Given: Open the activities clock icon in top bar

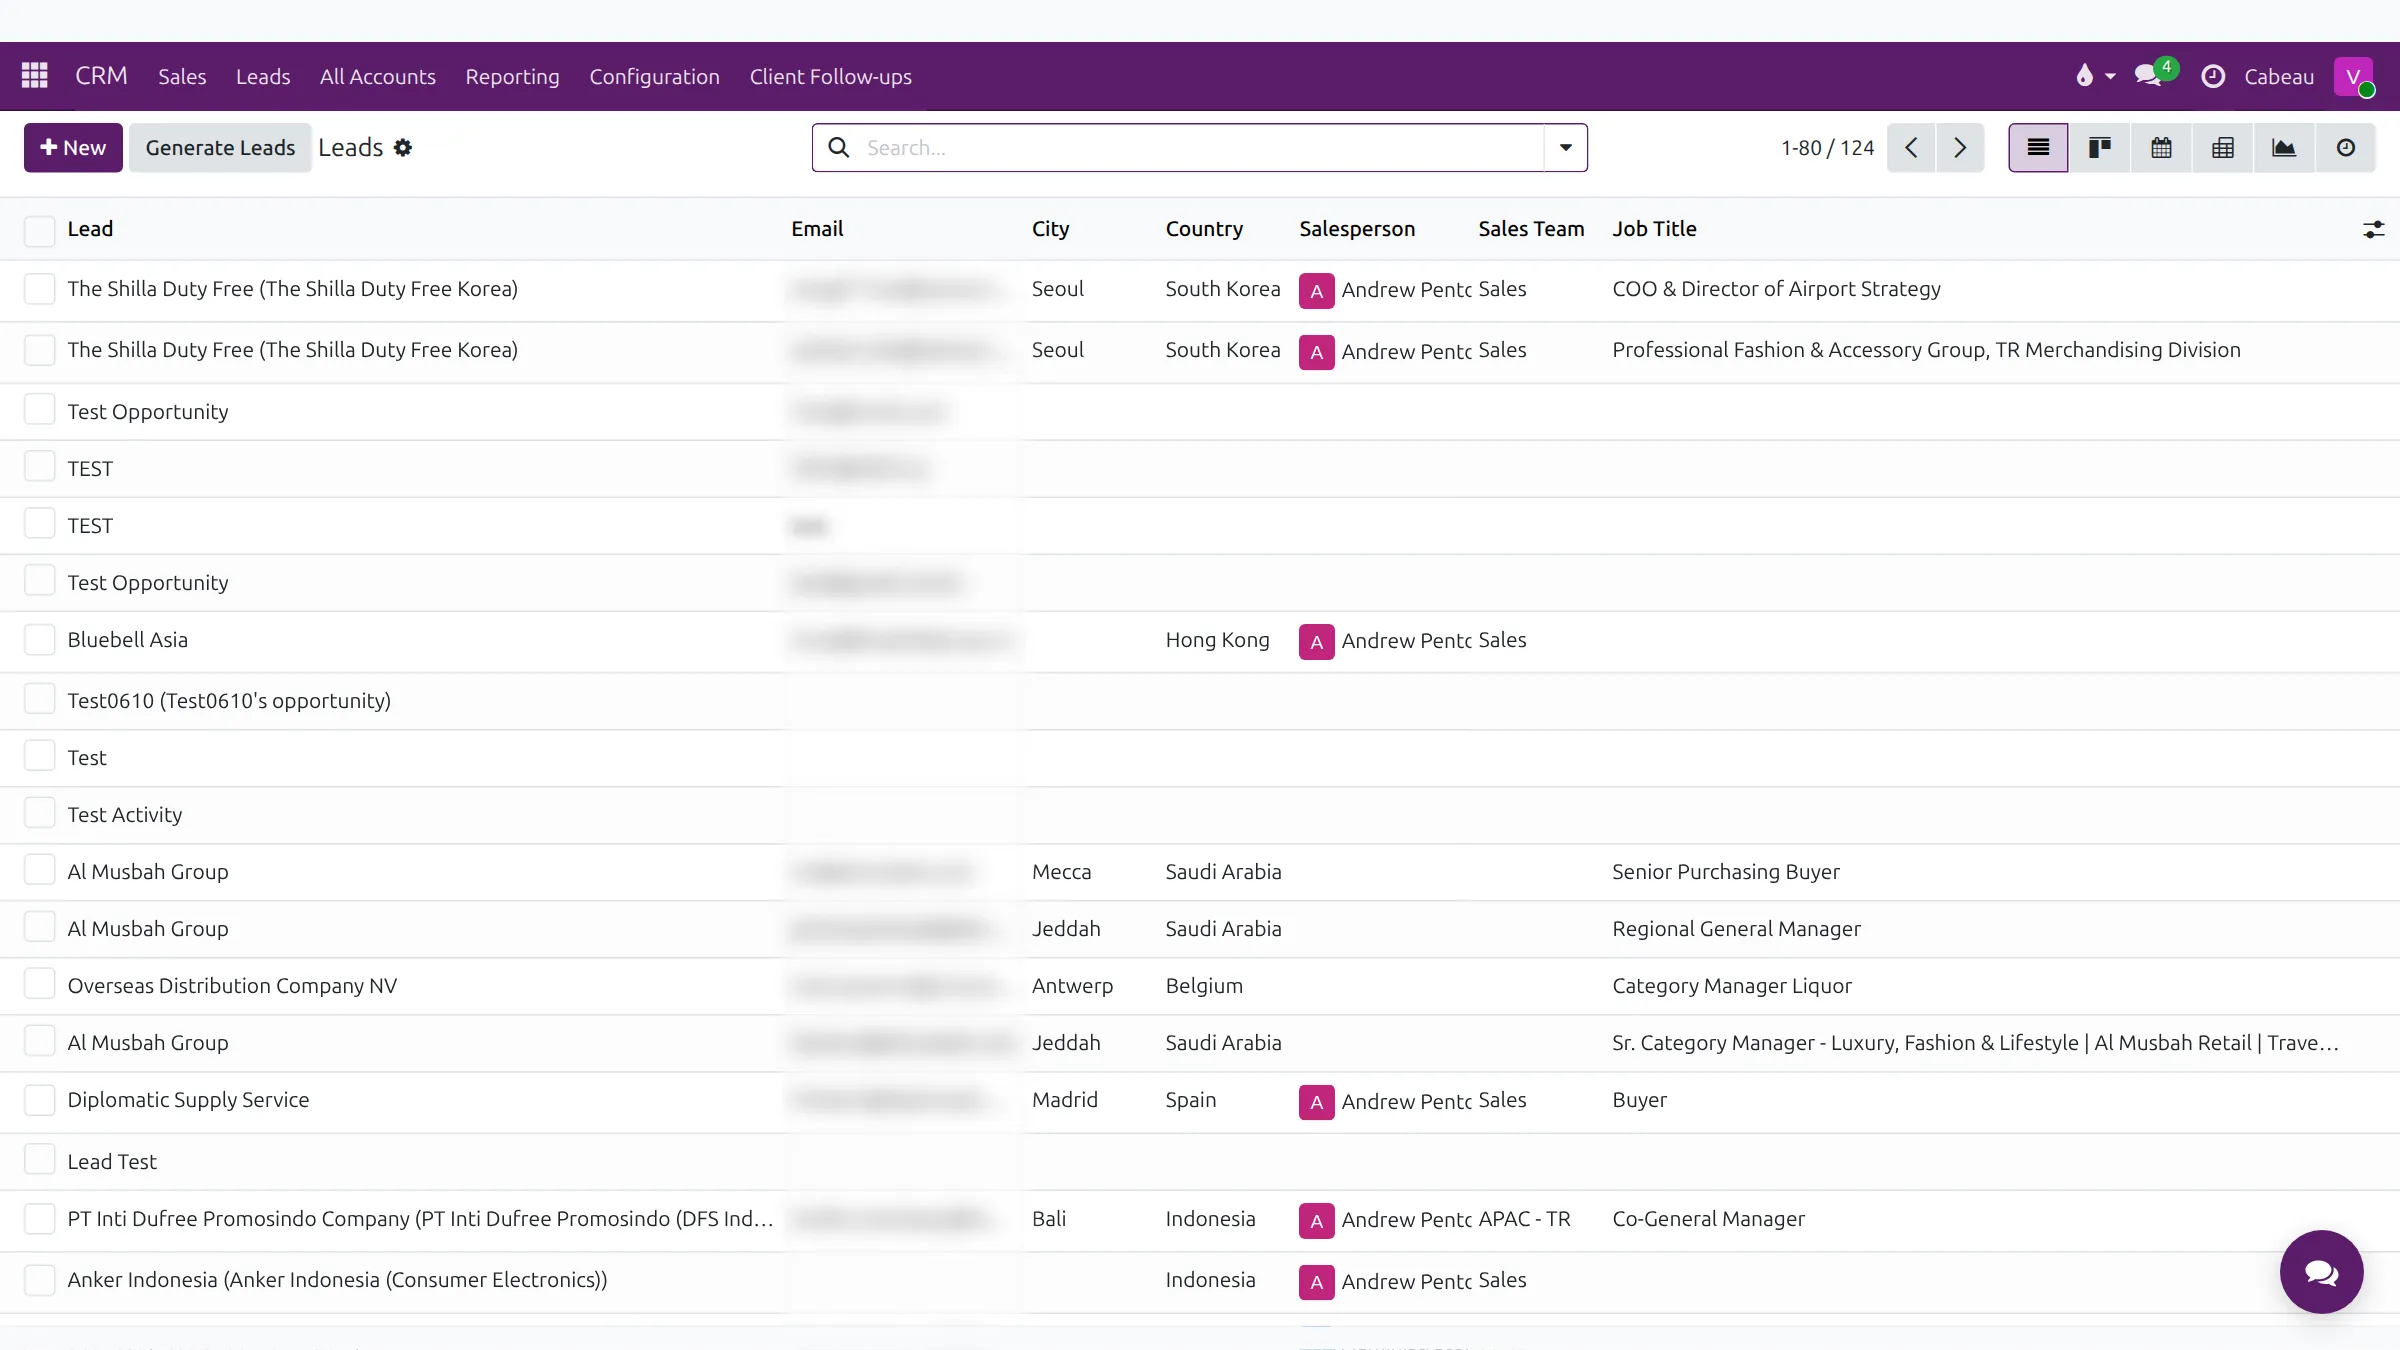Looking at the screenshot, I should point(2213,76).
